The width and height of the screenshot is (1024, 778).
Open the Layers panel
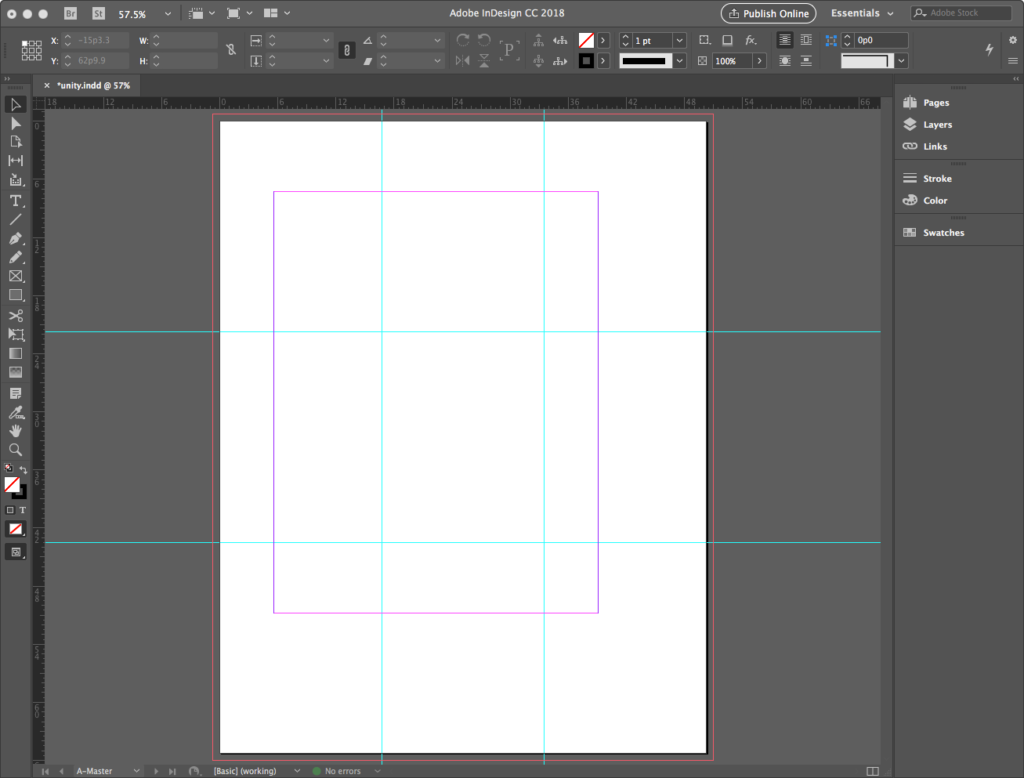[x=937, y=125]
